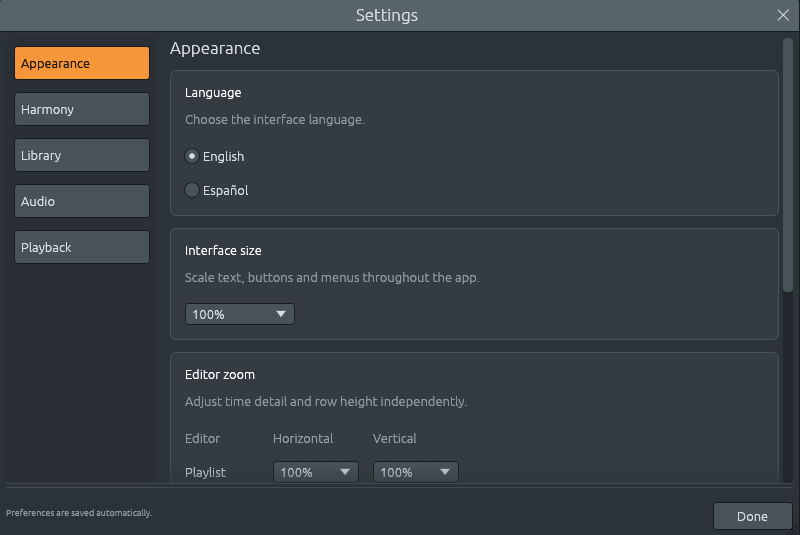
Task: Click the 'Preferences are saved automatically.' note
Action: pos(79,513)
